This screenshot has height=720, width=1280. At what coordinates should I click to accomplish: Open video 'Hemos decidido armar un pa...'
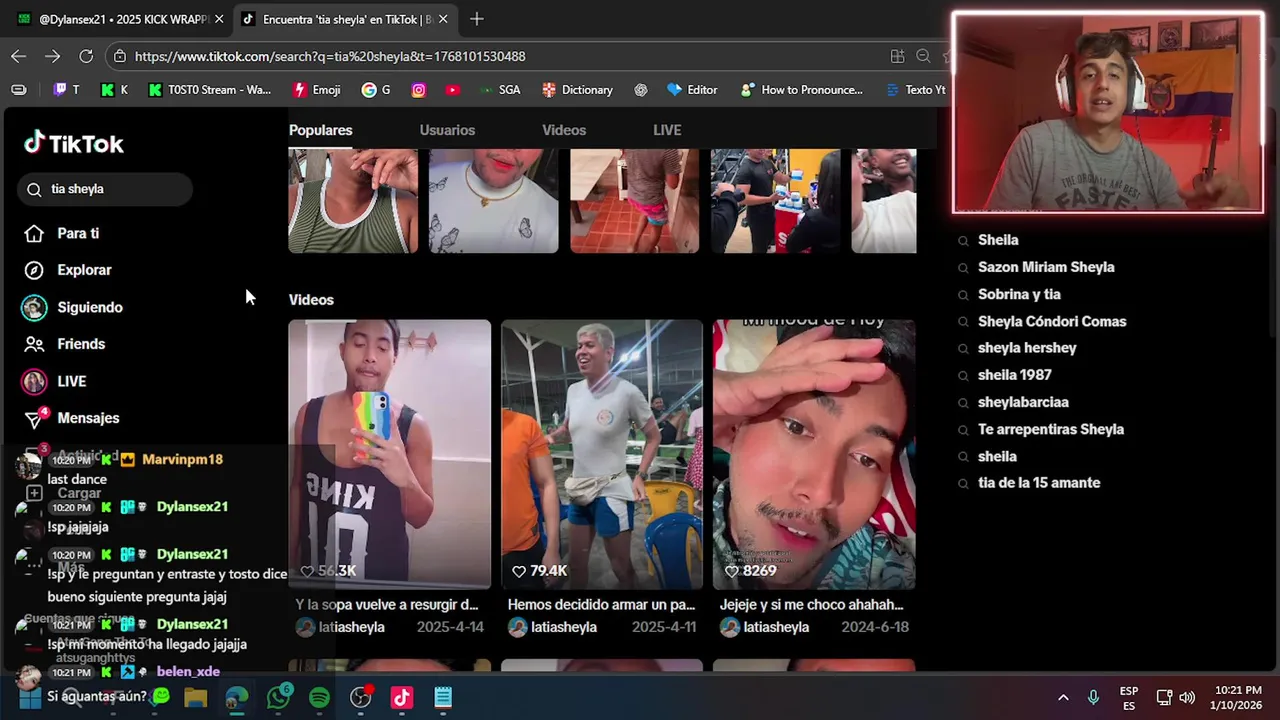pyautogui.click(x=602, y=454)
